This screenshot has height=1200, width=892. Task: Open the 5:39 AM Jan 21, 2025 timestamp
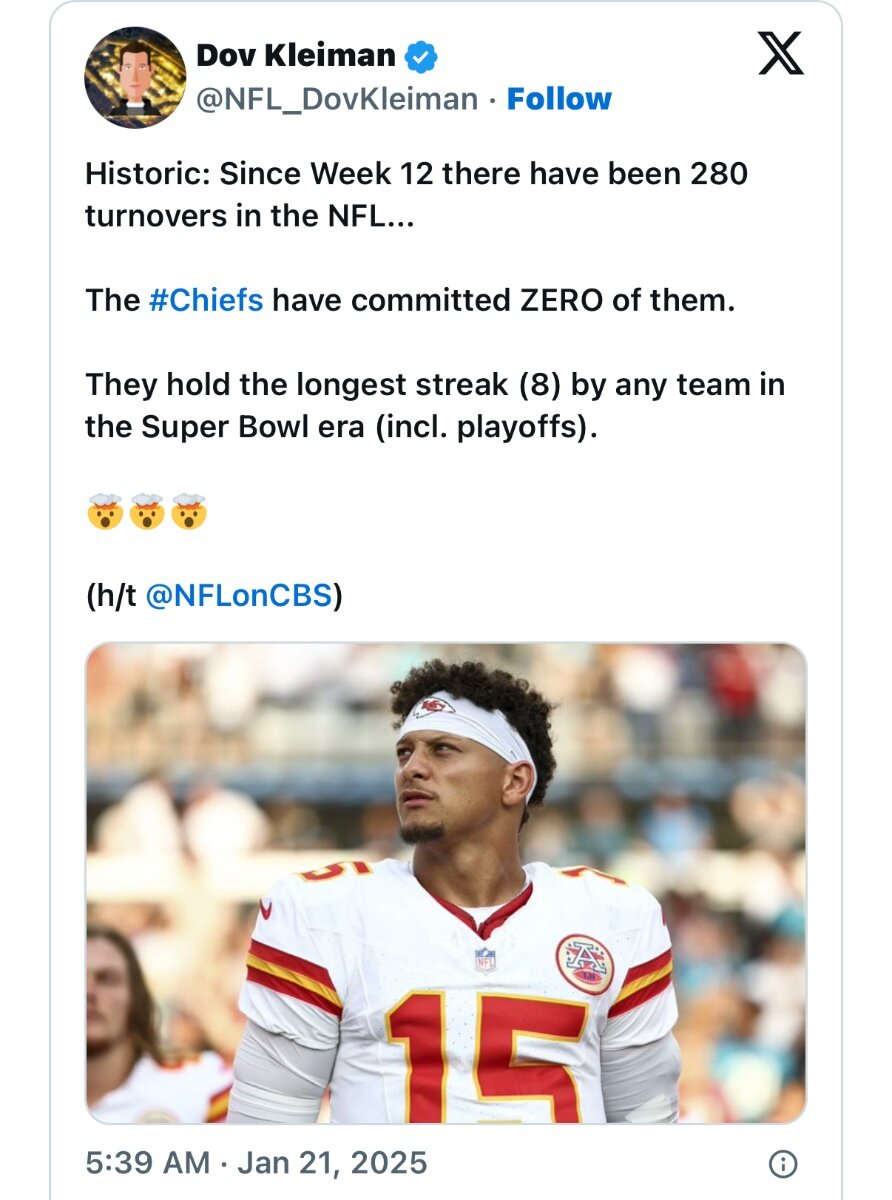(x=257, y=1163)
